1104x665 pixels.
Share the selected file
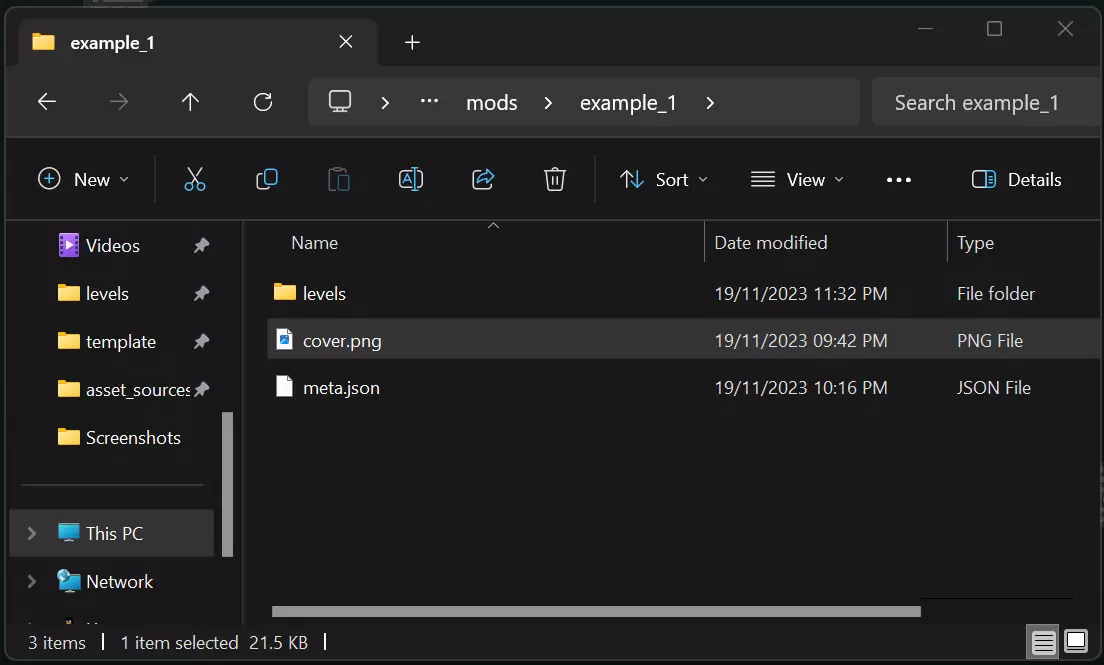tap(483, 180)
